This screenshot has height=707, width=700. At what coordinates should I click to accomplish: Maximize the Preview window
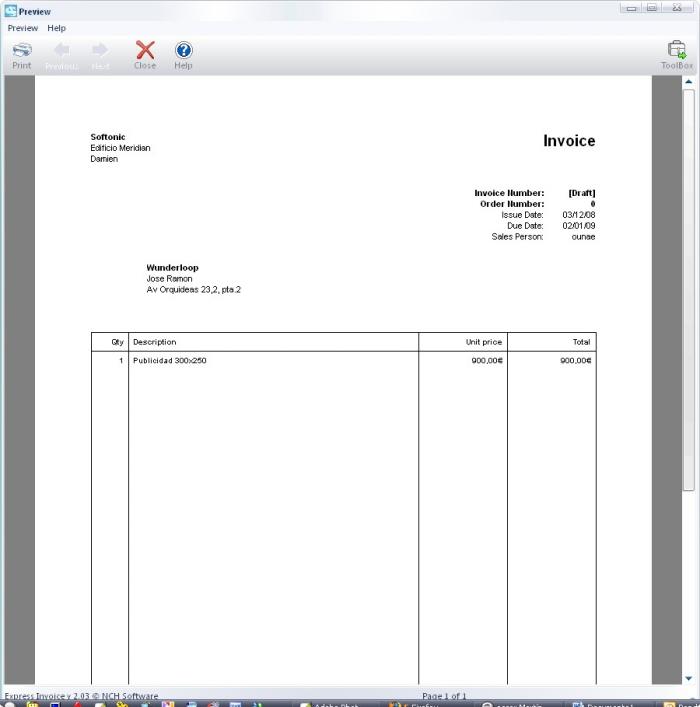tap(652, 8)
